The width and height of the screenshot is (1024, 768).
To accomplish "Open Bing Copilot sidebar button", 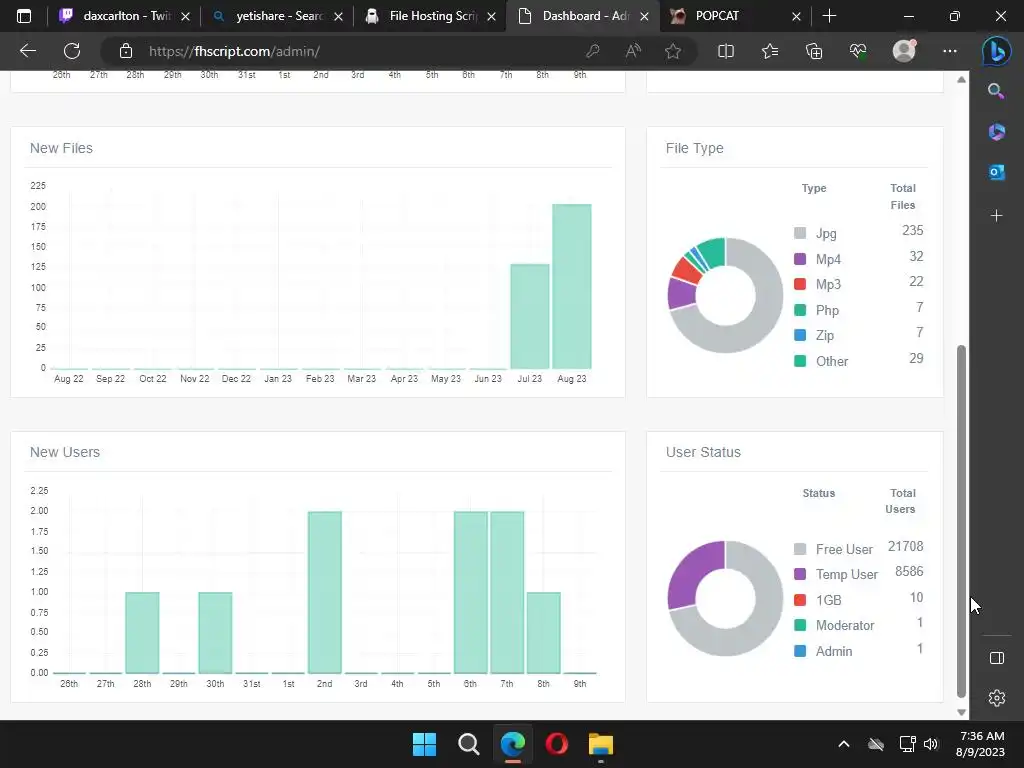I will (997, 51).
